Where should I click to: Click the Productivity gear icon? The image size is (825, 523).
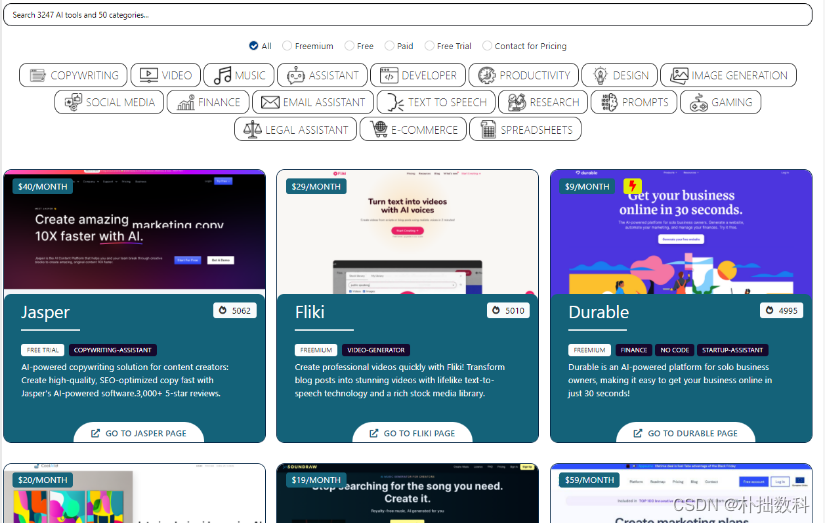point(487,75)
